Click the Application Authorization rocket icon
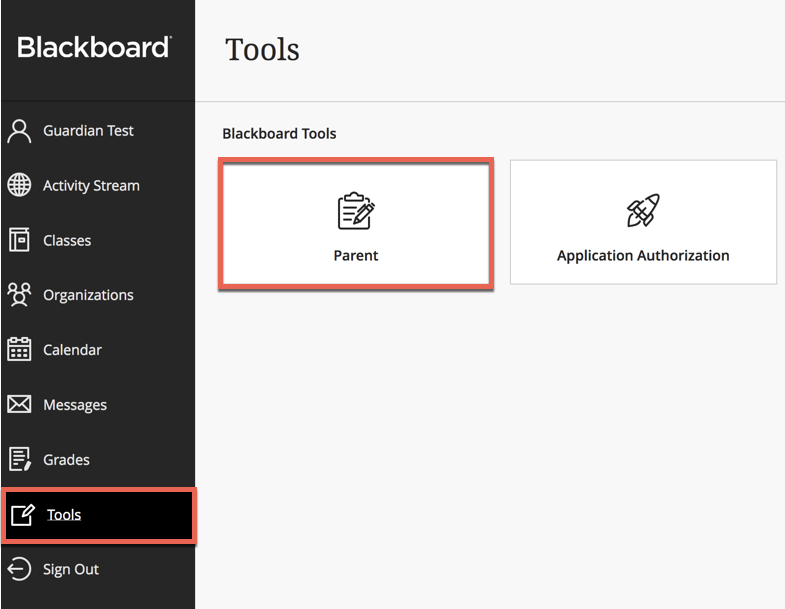Screen dimensions: 785x609 [x=643, y=210]
